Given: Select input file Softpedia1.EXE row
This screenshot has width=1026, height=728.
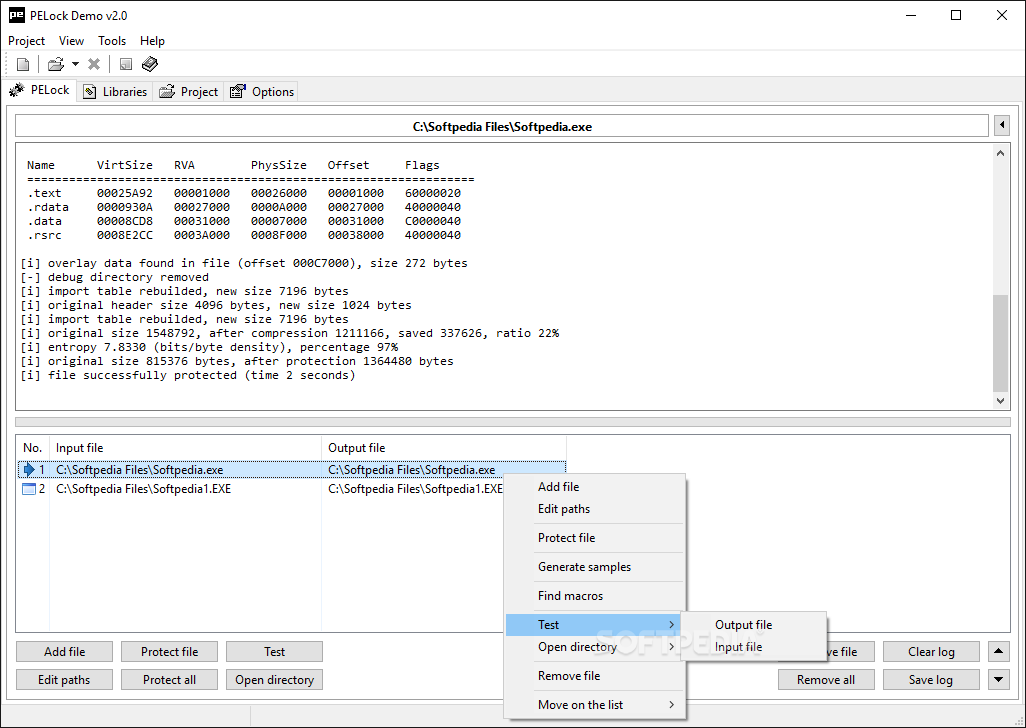Looking at the screenshot, I should 143,489.
